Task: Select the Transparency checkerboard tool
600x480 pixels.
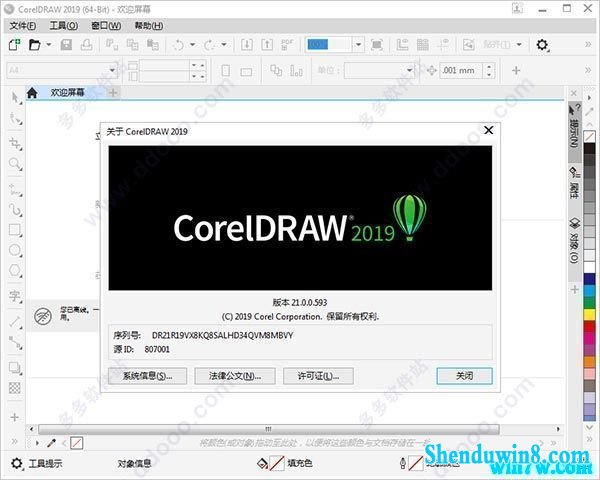Action: (x=15, y=388)
